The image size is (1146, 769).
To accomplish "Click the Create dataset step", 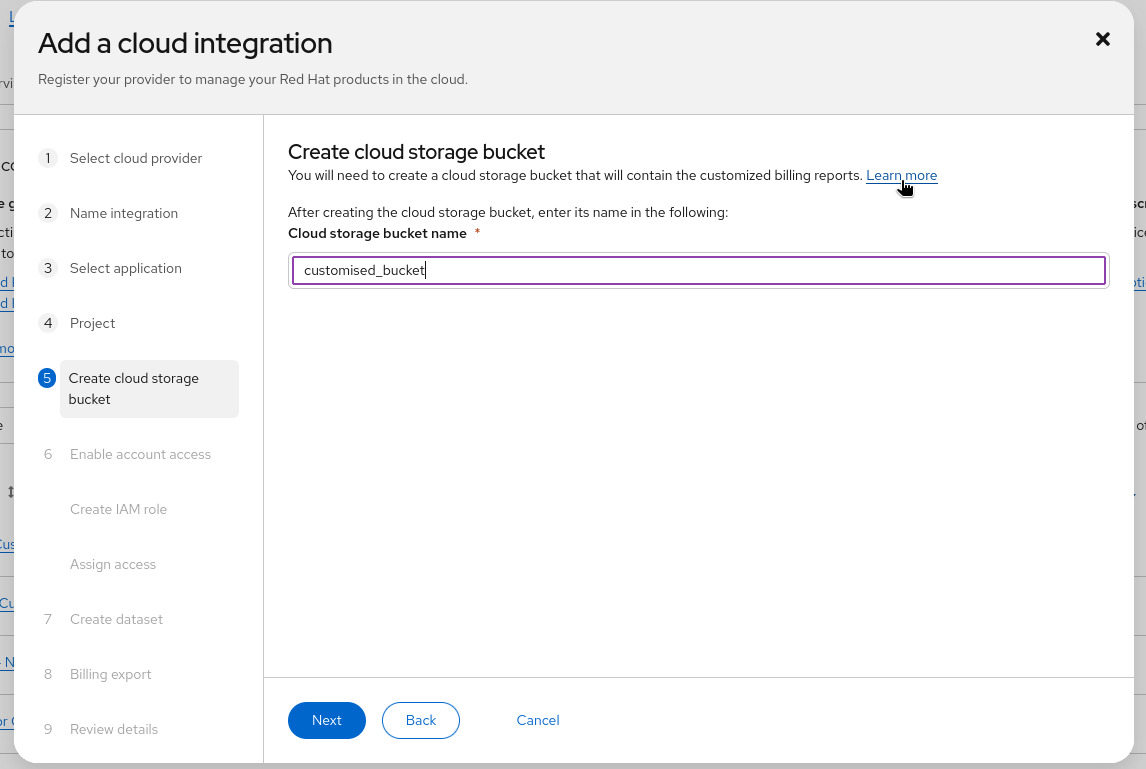I will [116, 619].
